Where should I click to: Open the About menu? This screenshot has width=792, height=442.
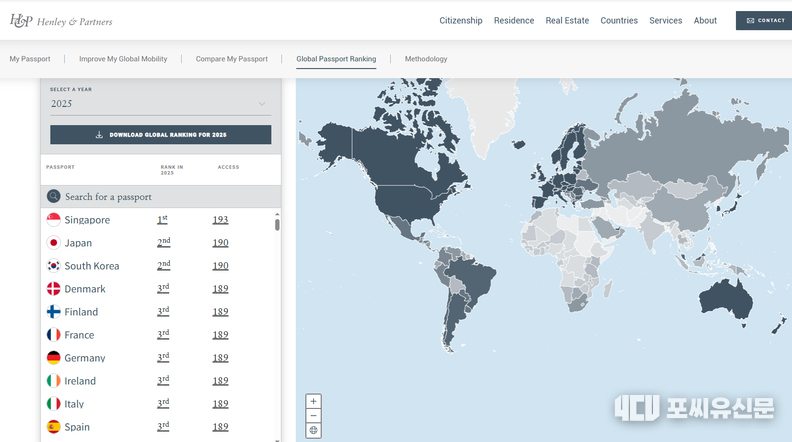click(x=705, y=21)
